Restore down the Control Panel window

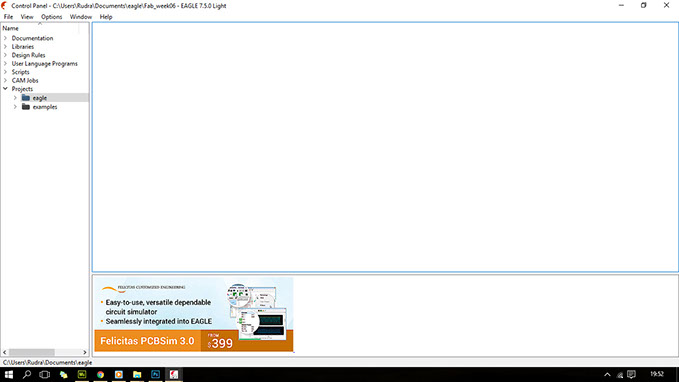tap(644, 6)
